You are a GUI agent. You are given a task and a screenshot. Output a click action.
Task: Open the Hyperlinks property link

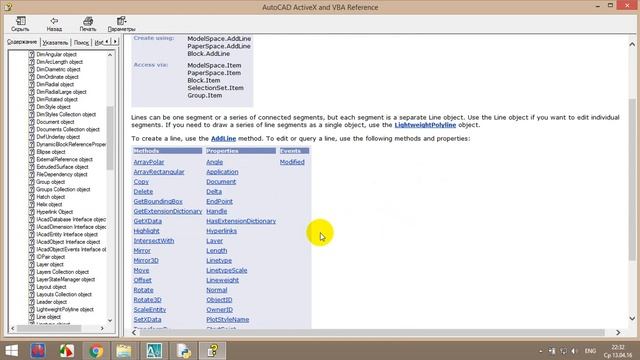(x=221, y=231)
